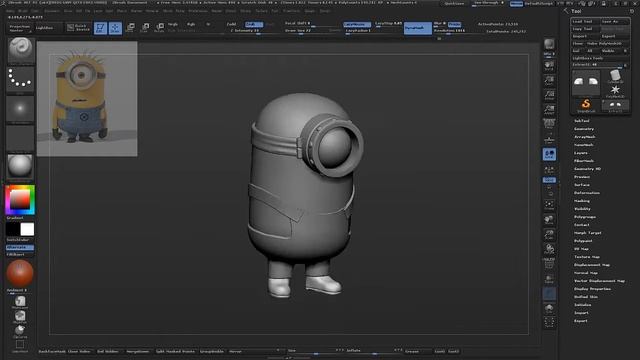The width and height of the screenshot is (640, 360).
Task: Click the Save As button in Tool palette
Action: 614,21
